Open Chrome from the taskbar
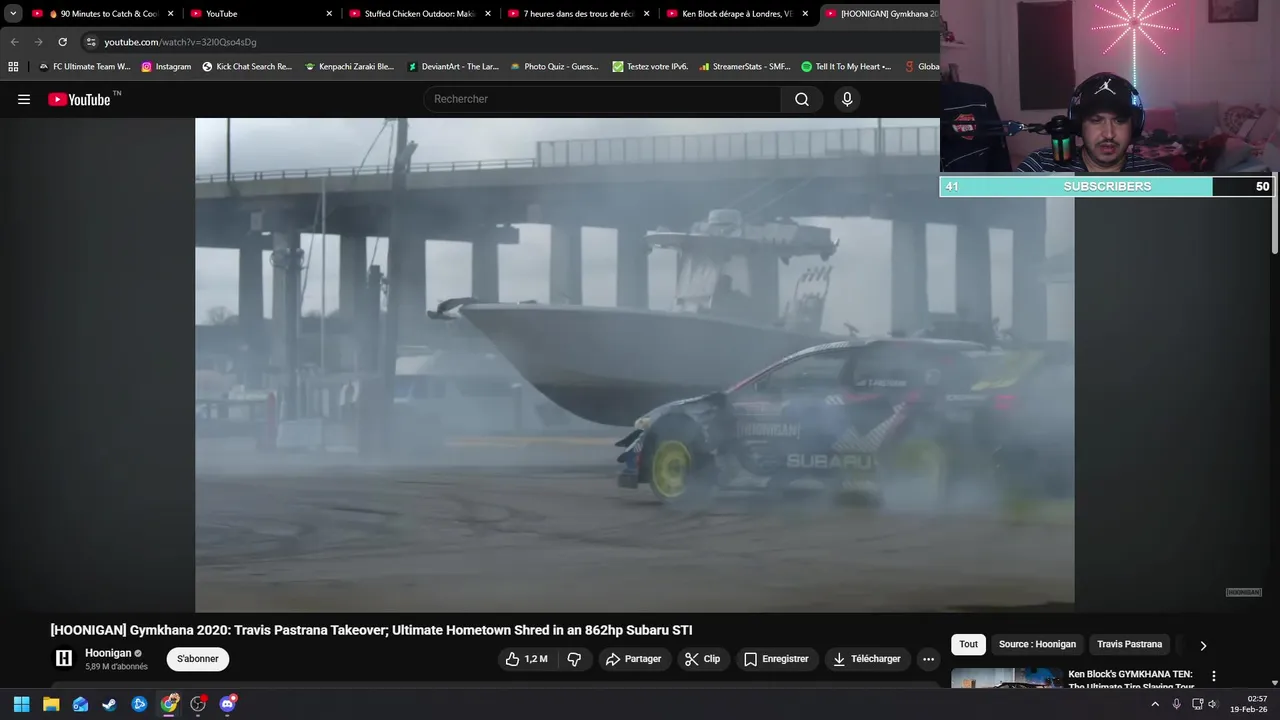1280x720 pixels. [x=169, y=704]
